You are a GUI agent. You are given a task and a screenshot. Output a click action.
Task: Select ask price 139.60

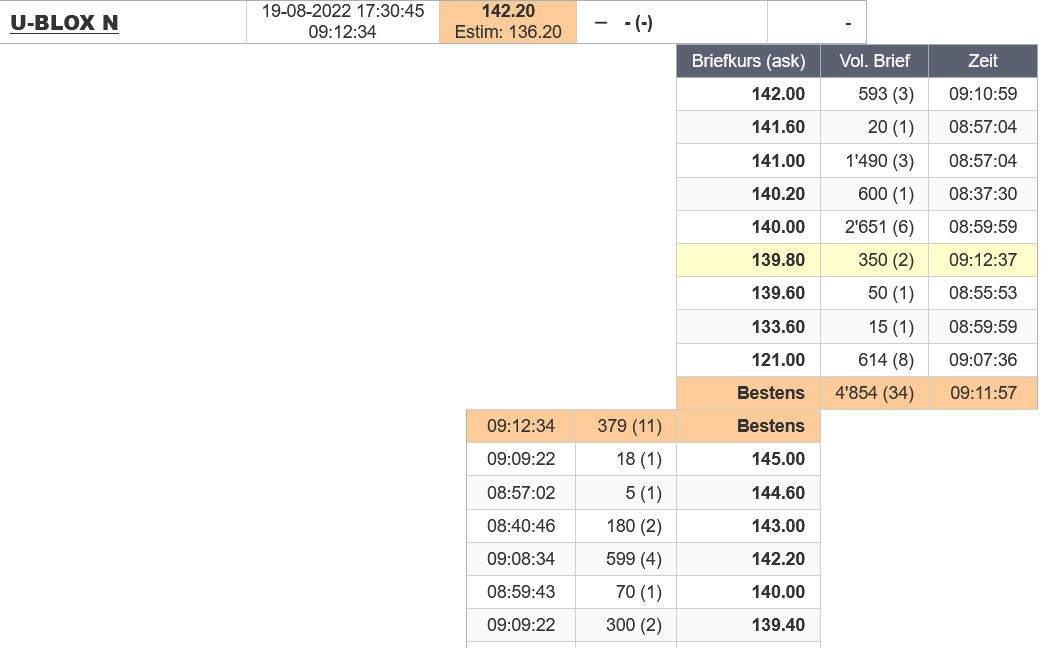click(778, 293)
